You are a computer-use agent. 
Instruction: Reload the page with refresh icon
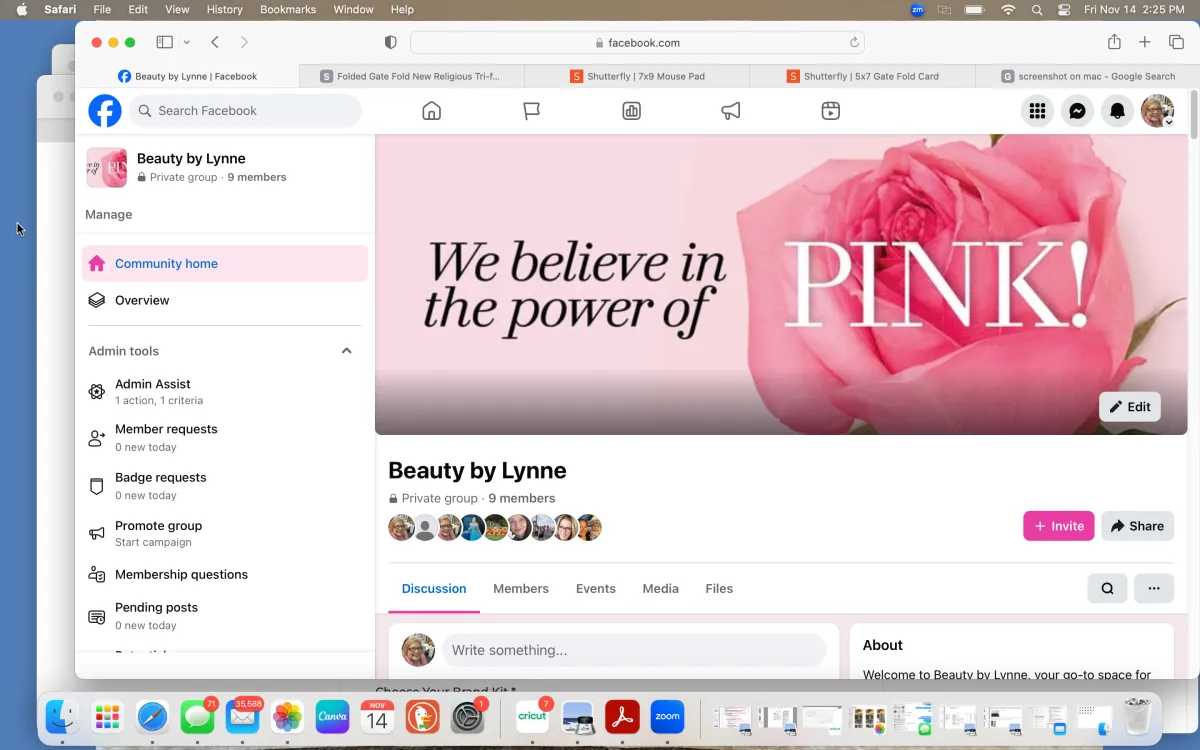tap(854, 42)
